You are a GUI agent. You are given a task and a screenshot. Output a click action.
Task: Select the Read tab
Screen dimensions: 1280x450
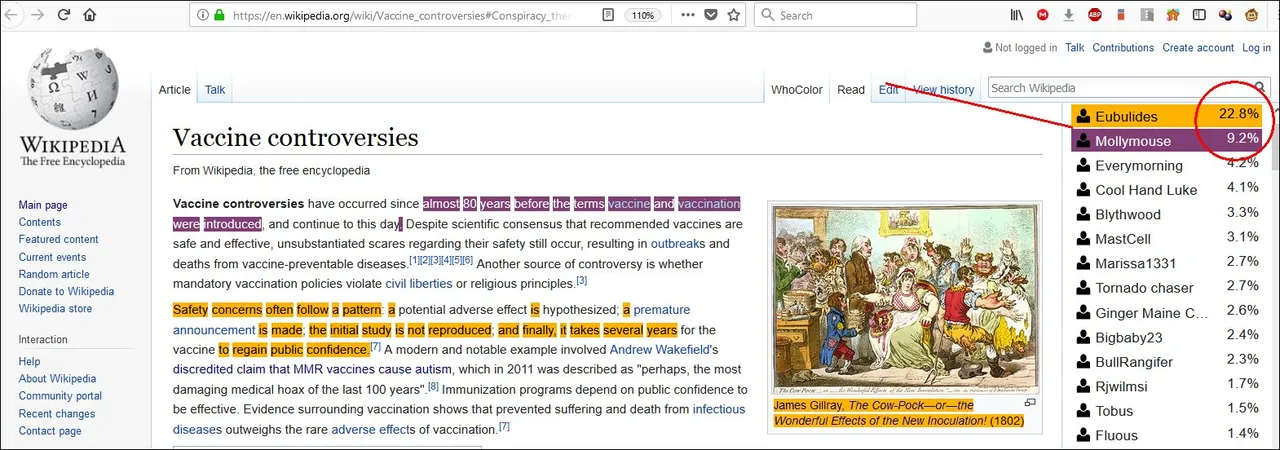click(x=851, y=90)
